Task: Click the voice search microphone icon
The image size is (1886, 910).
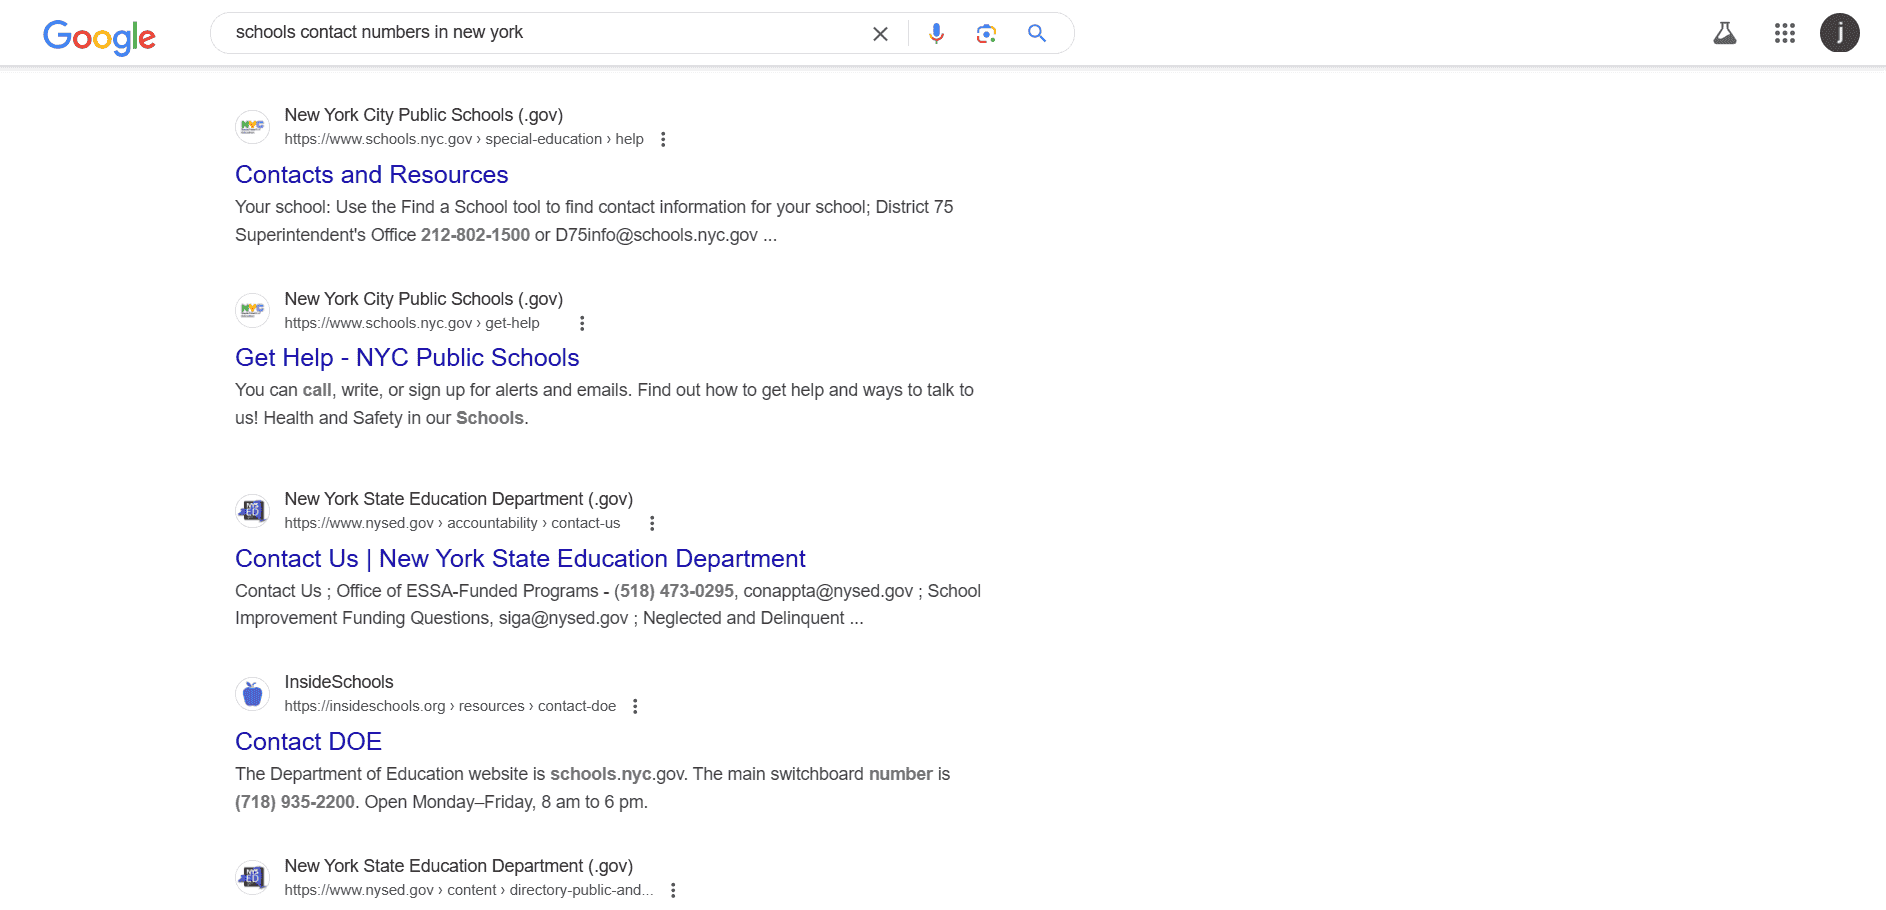Action: (x=936, y=33)
